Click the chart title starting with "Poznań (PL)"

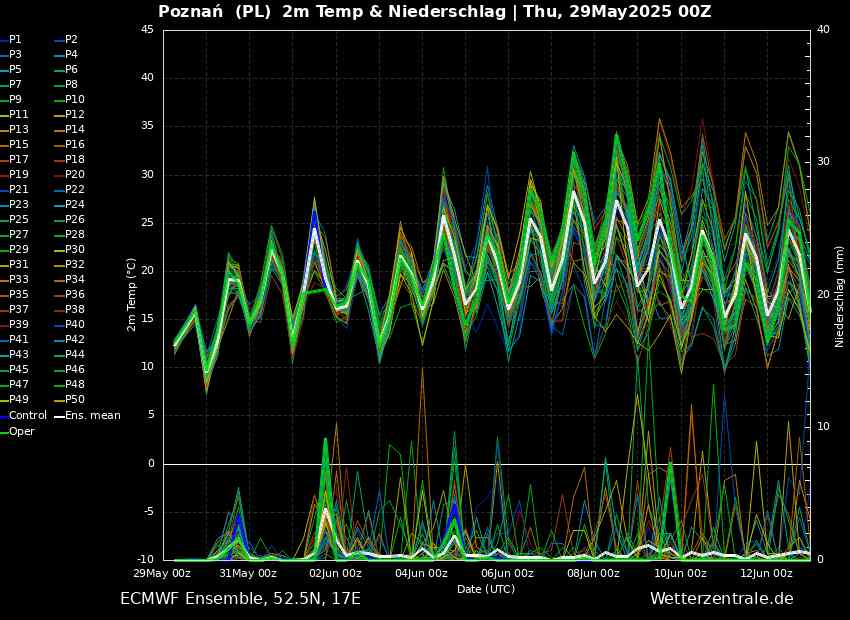click(x=435, y=12)
